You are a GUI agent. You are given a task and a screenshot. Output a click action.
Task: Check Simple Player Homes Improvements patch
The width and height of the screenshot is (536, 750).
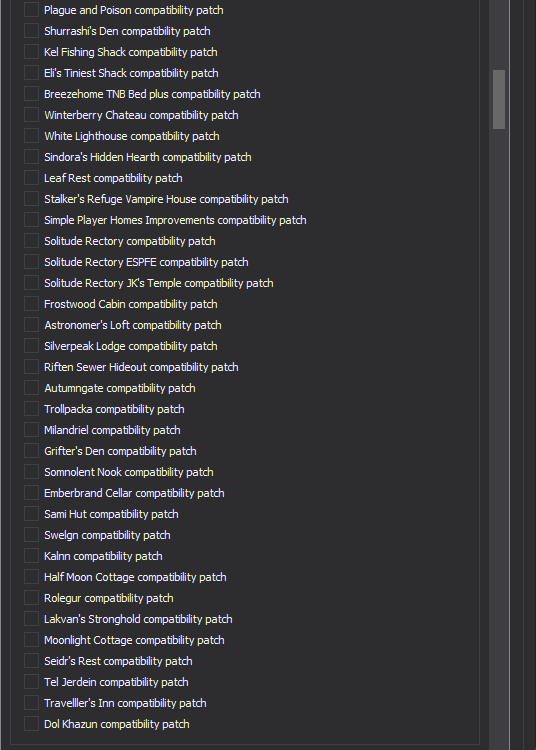click(32, 220)
